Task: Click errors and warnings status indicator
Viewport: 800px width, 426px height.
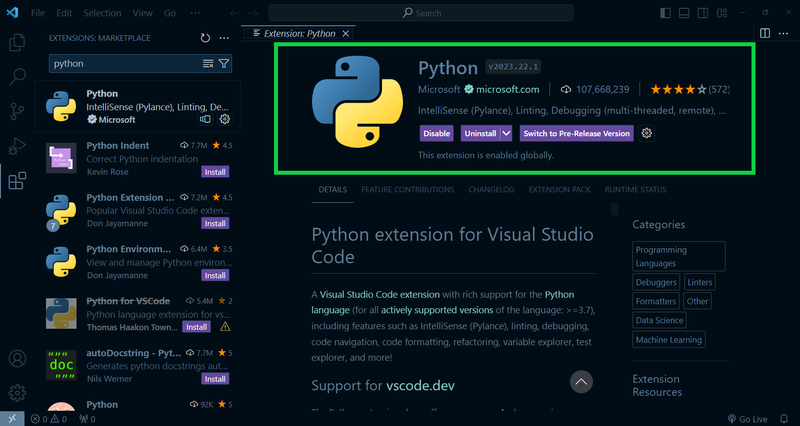Action: [x=48, y=419]
